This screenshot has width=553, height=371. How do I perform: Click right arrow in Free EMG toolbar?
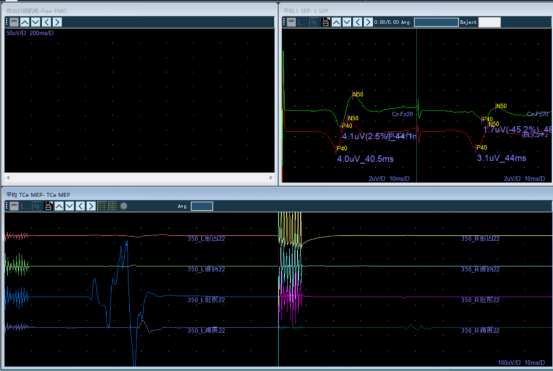[57, 22]
